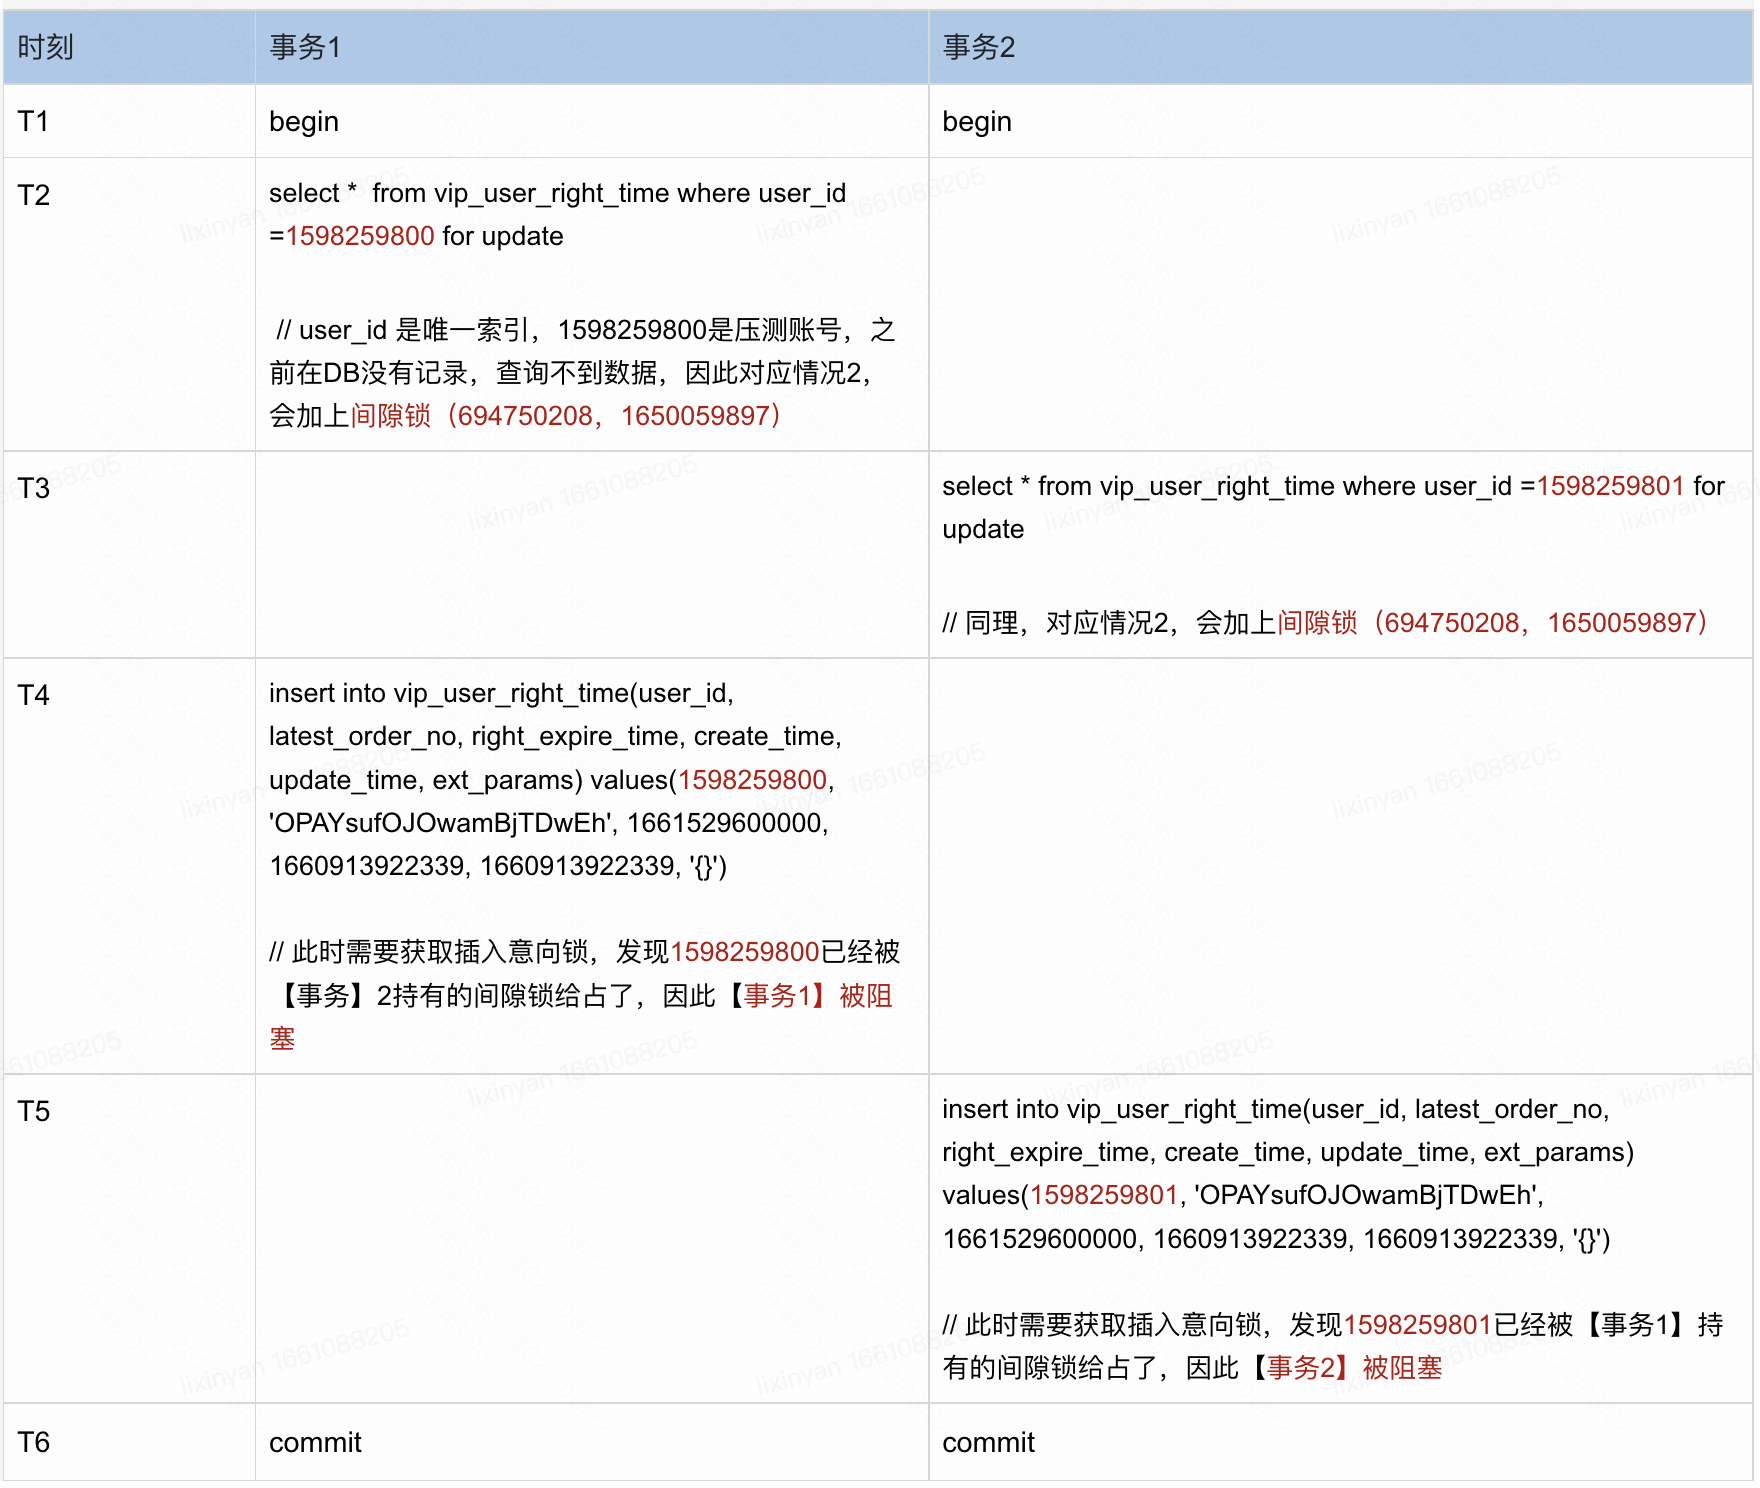Viewport: 1760px width, 1488px height.
Task: Select the T4 row label
Action: click(33, 695)
